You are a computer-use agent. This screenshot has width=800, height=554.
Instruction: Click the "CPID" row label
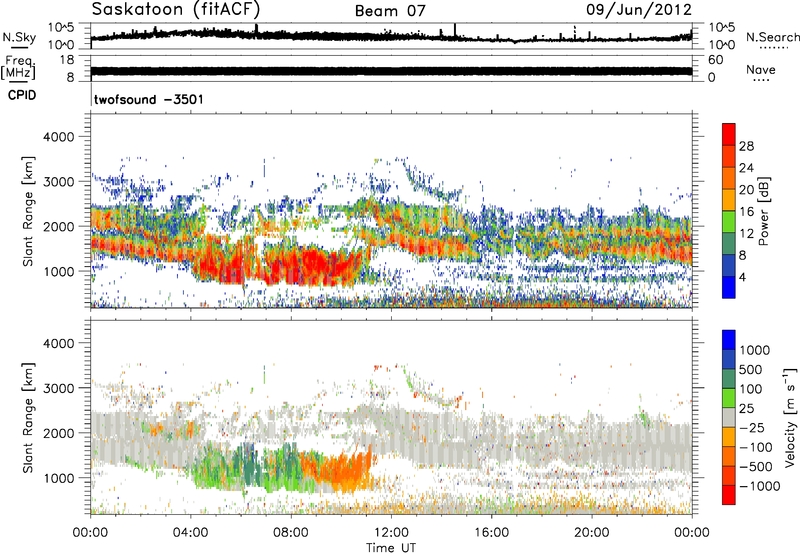click(22, 95)
